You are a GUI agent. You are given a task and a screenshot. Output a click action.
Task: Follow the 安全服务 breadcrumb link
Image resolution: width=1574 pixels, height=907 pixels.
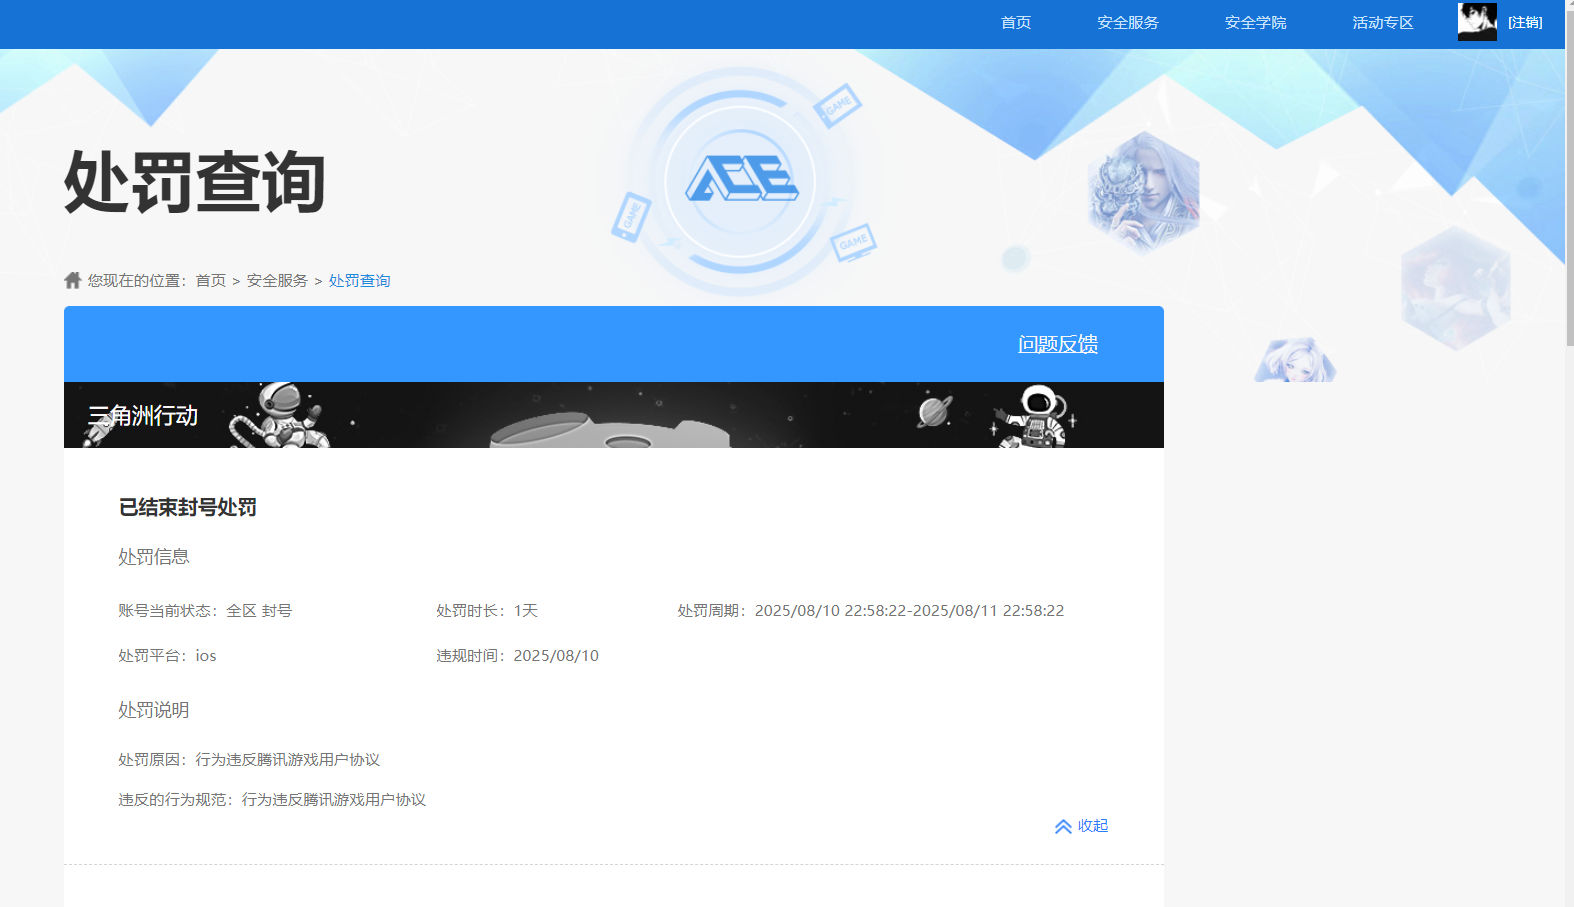coord(277,281)
